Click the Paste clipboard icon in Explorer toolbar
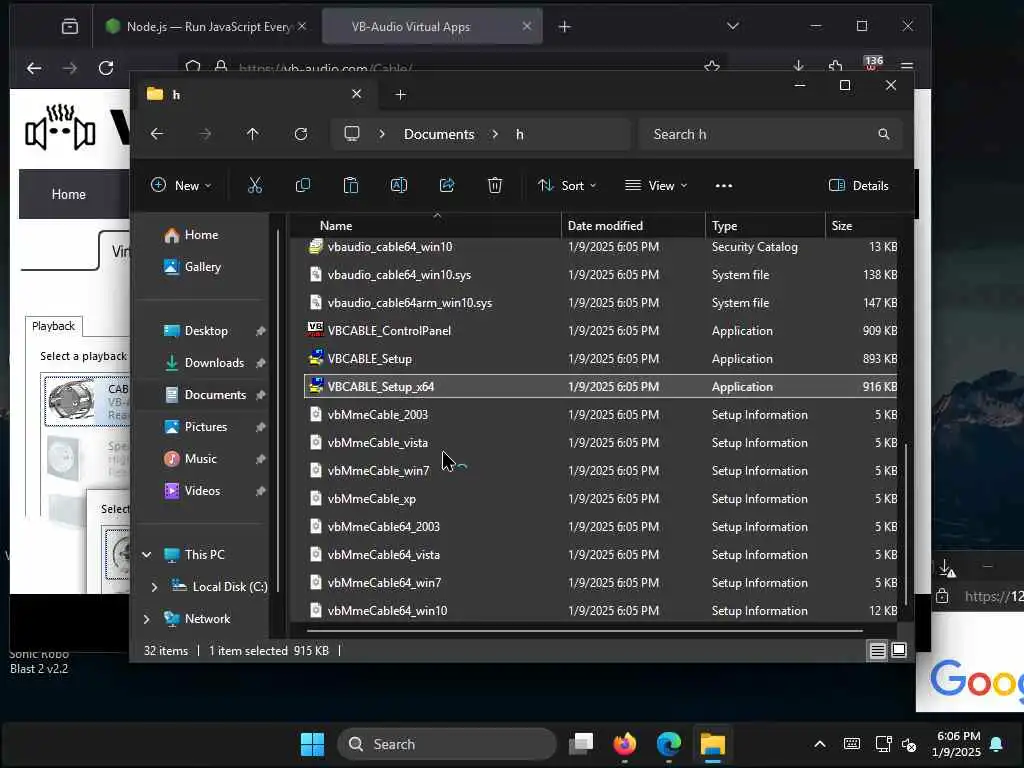Viewport: 1024px width, 768px height. [351, 185]
